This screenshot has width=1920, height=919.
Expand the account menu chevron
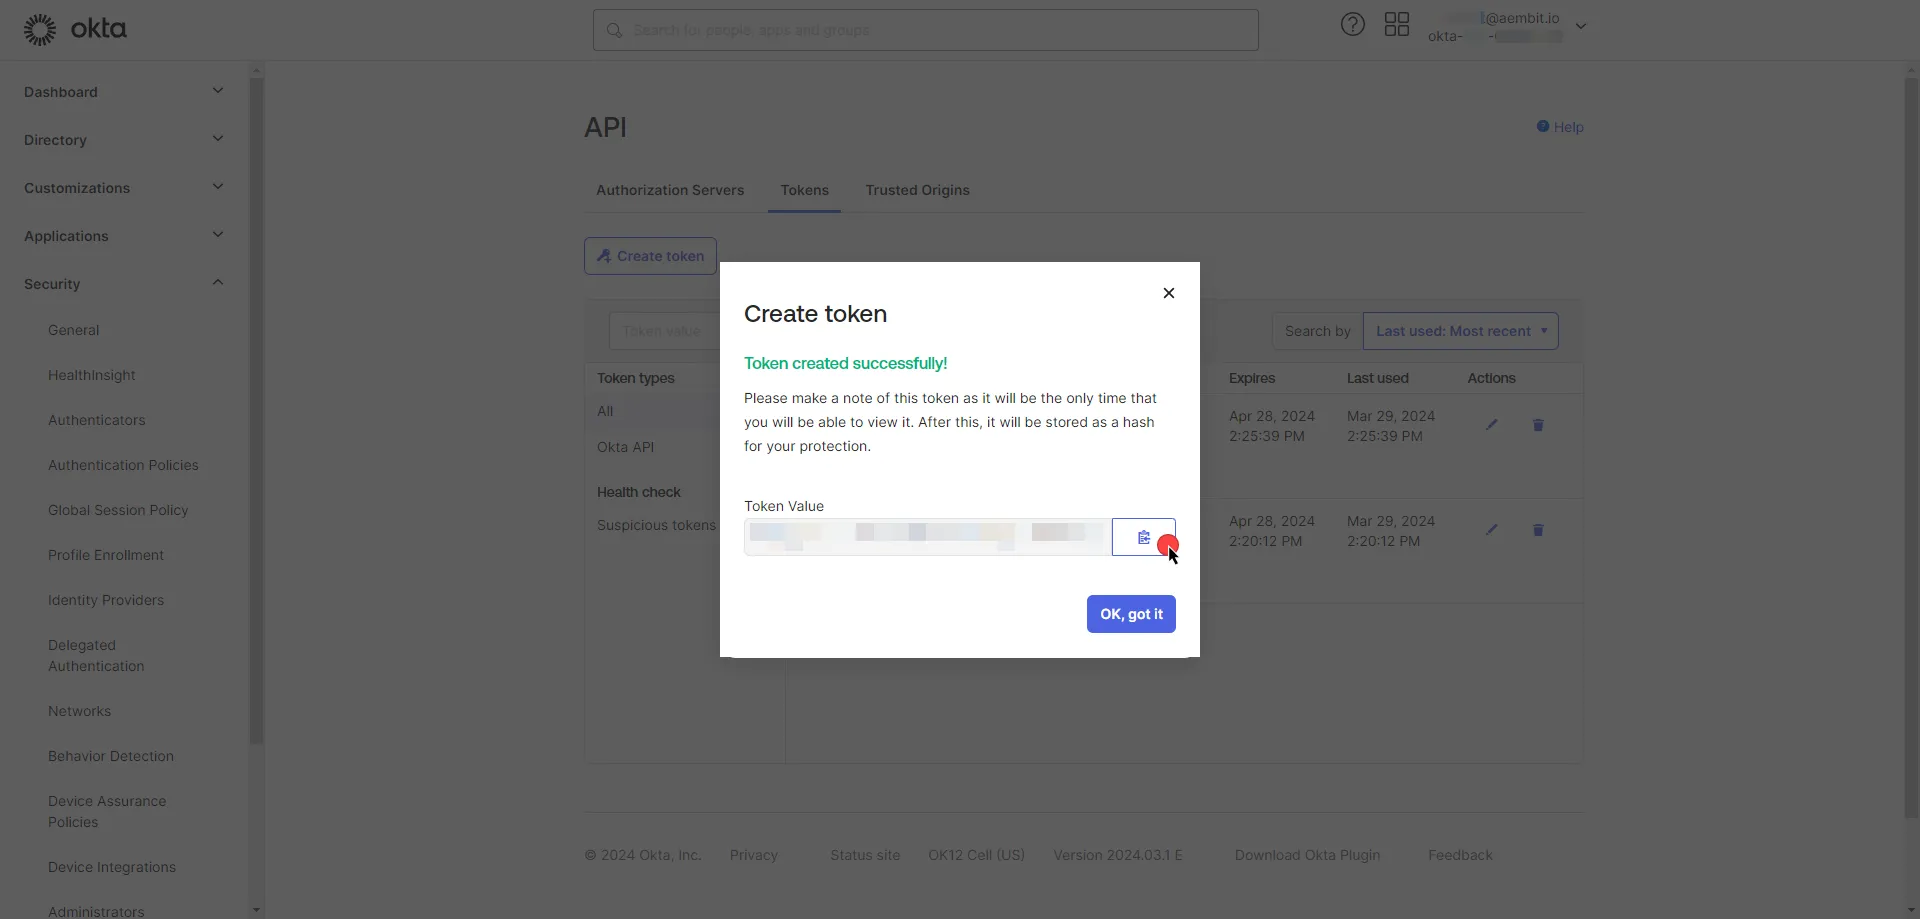(x=1582, y=26)
